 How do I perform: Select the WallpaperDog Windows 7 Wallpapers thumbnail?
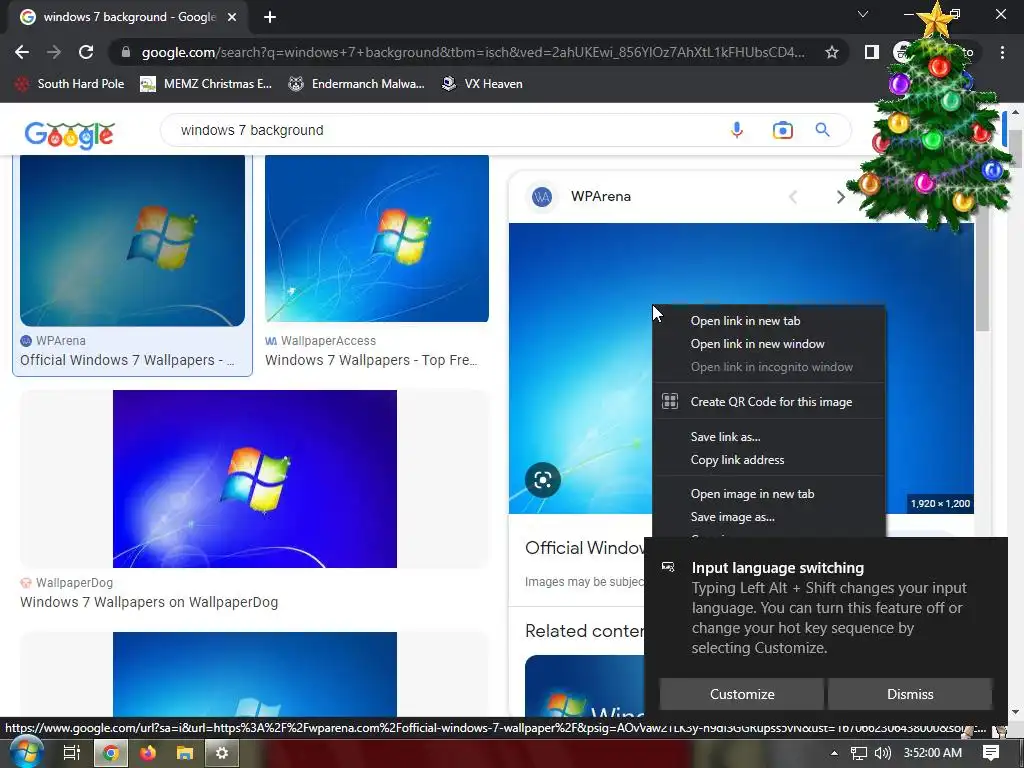(x=255, y=479)
